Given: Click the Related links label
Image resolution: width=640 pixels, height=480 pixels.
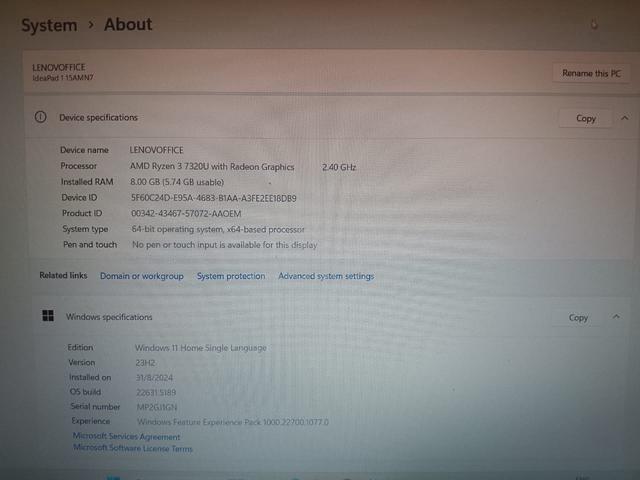Looking at the screenshot, I should click(63, 276).
